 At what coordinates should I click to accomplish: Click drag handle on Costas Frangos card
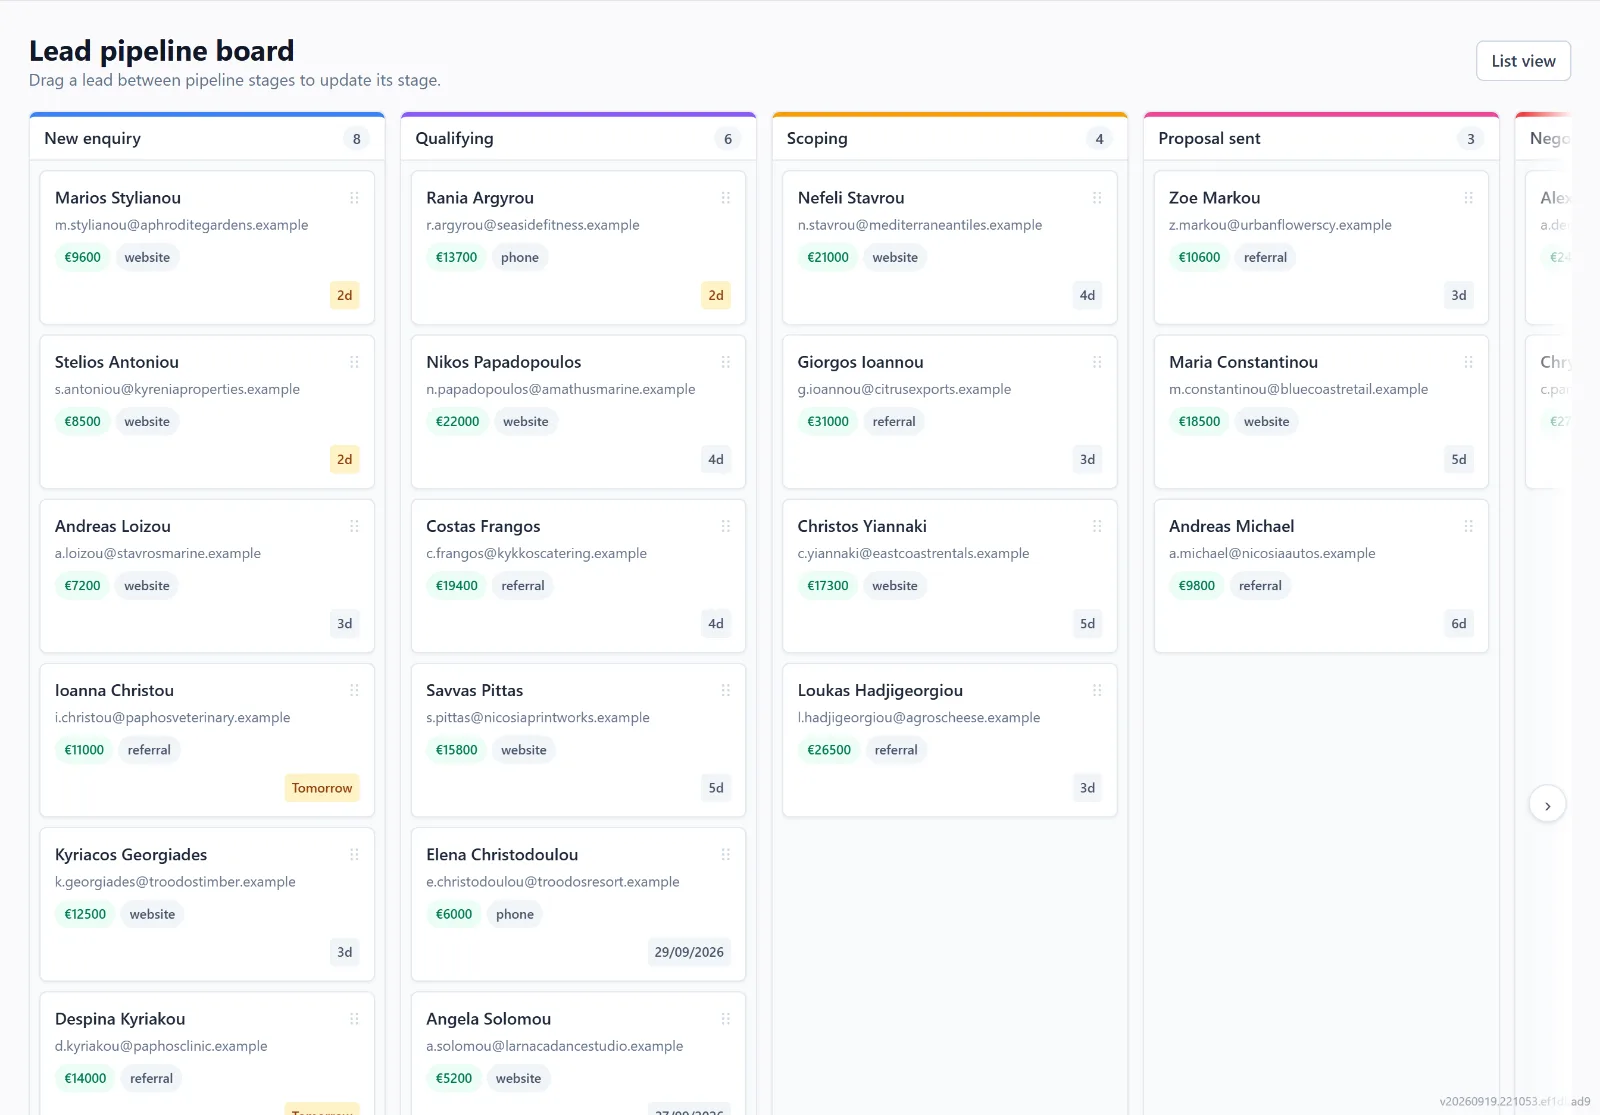click(x=726, y=526)
